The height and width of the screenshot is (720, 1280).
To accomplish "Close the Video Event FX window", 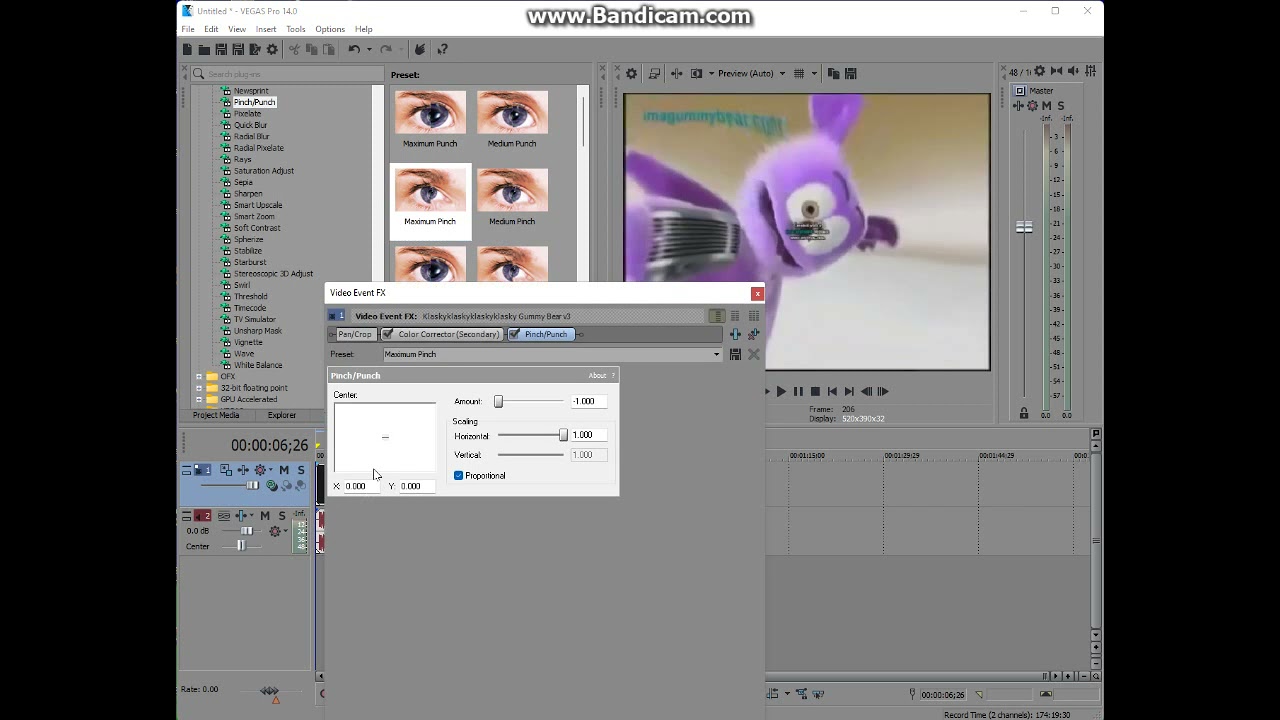I will [x=757, y=293].
